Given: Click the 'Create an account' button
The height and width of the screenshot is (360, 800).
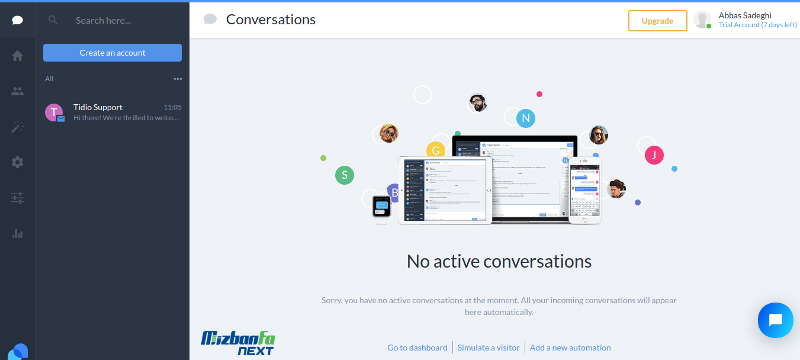Looking at the screenshot, I should point(112,53).
